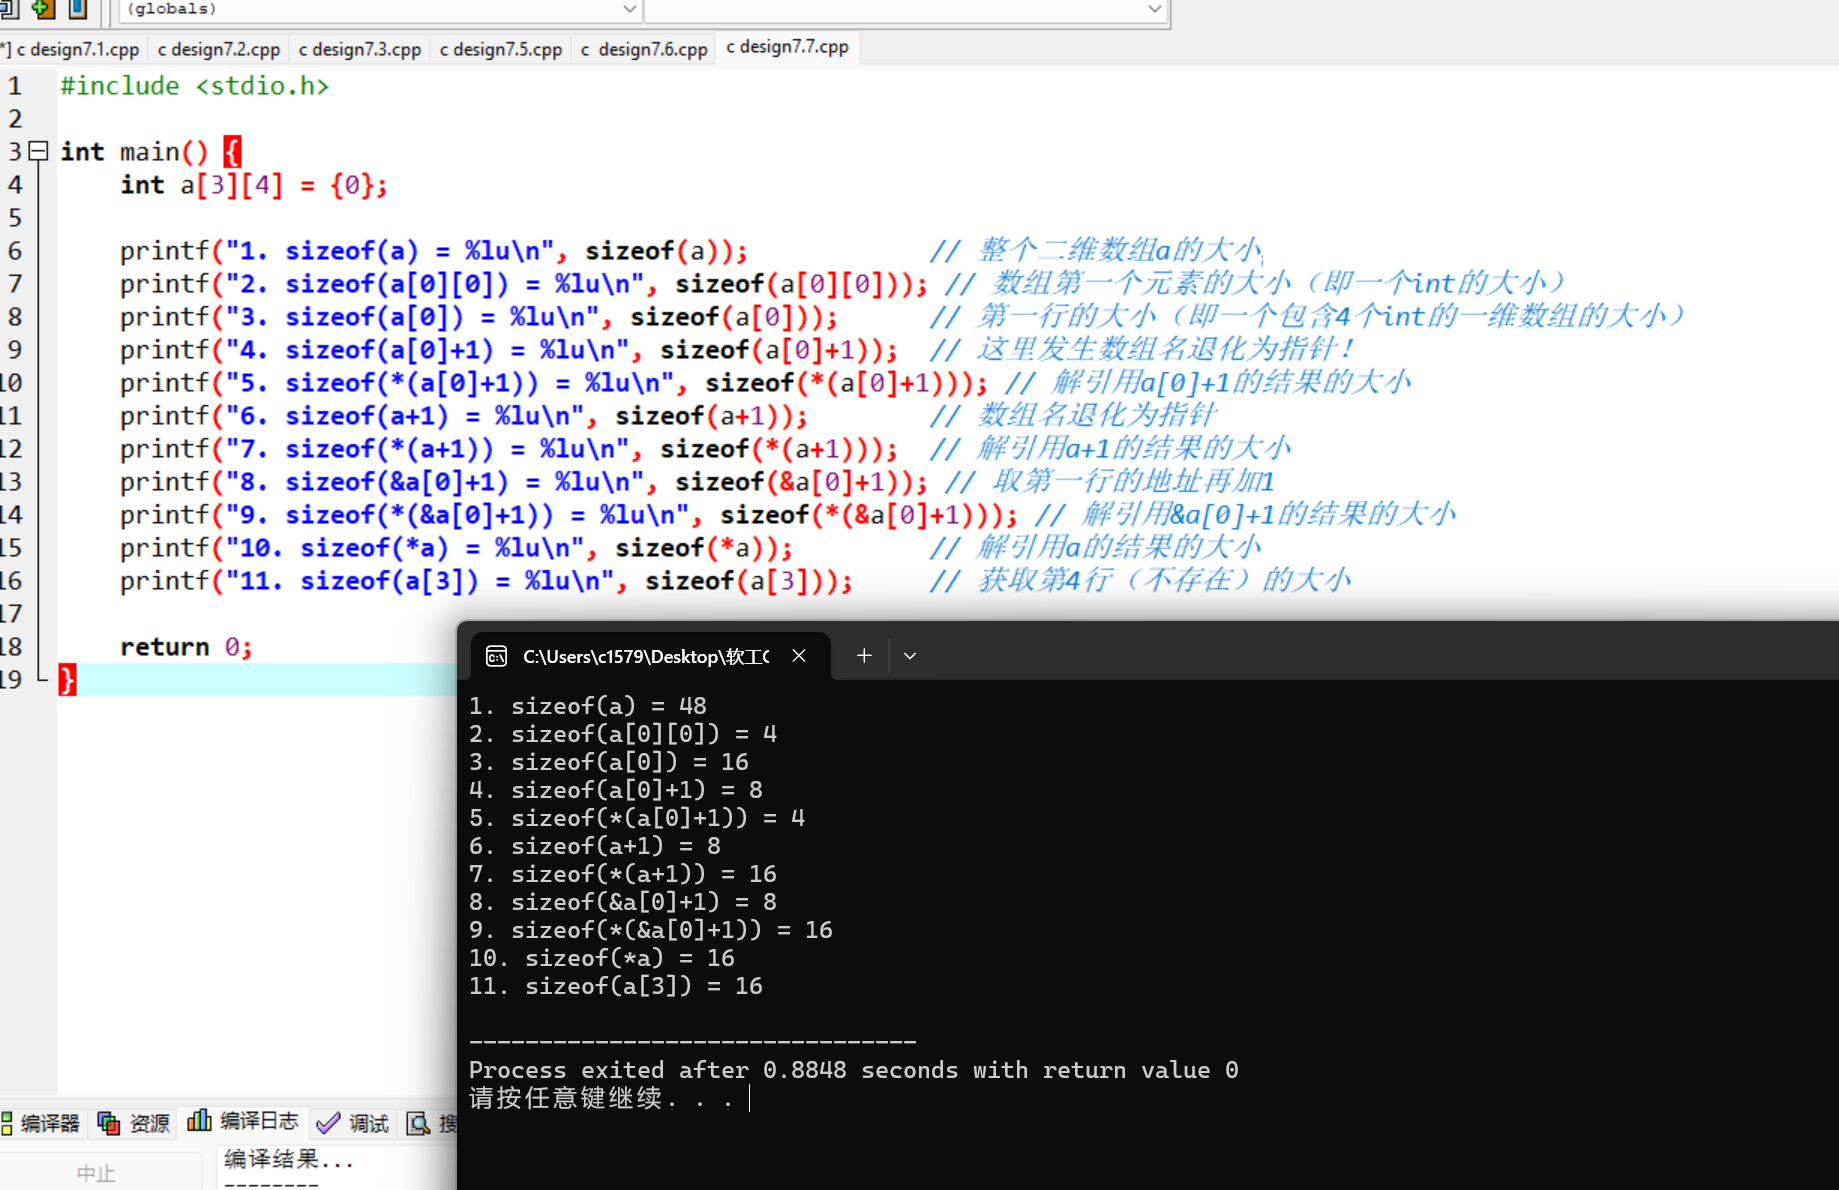This screenshot has width=1839, height=1190.
Task: Open a new terminal tab
Action: (864, 656)
